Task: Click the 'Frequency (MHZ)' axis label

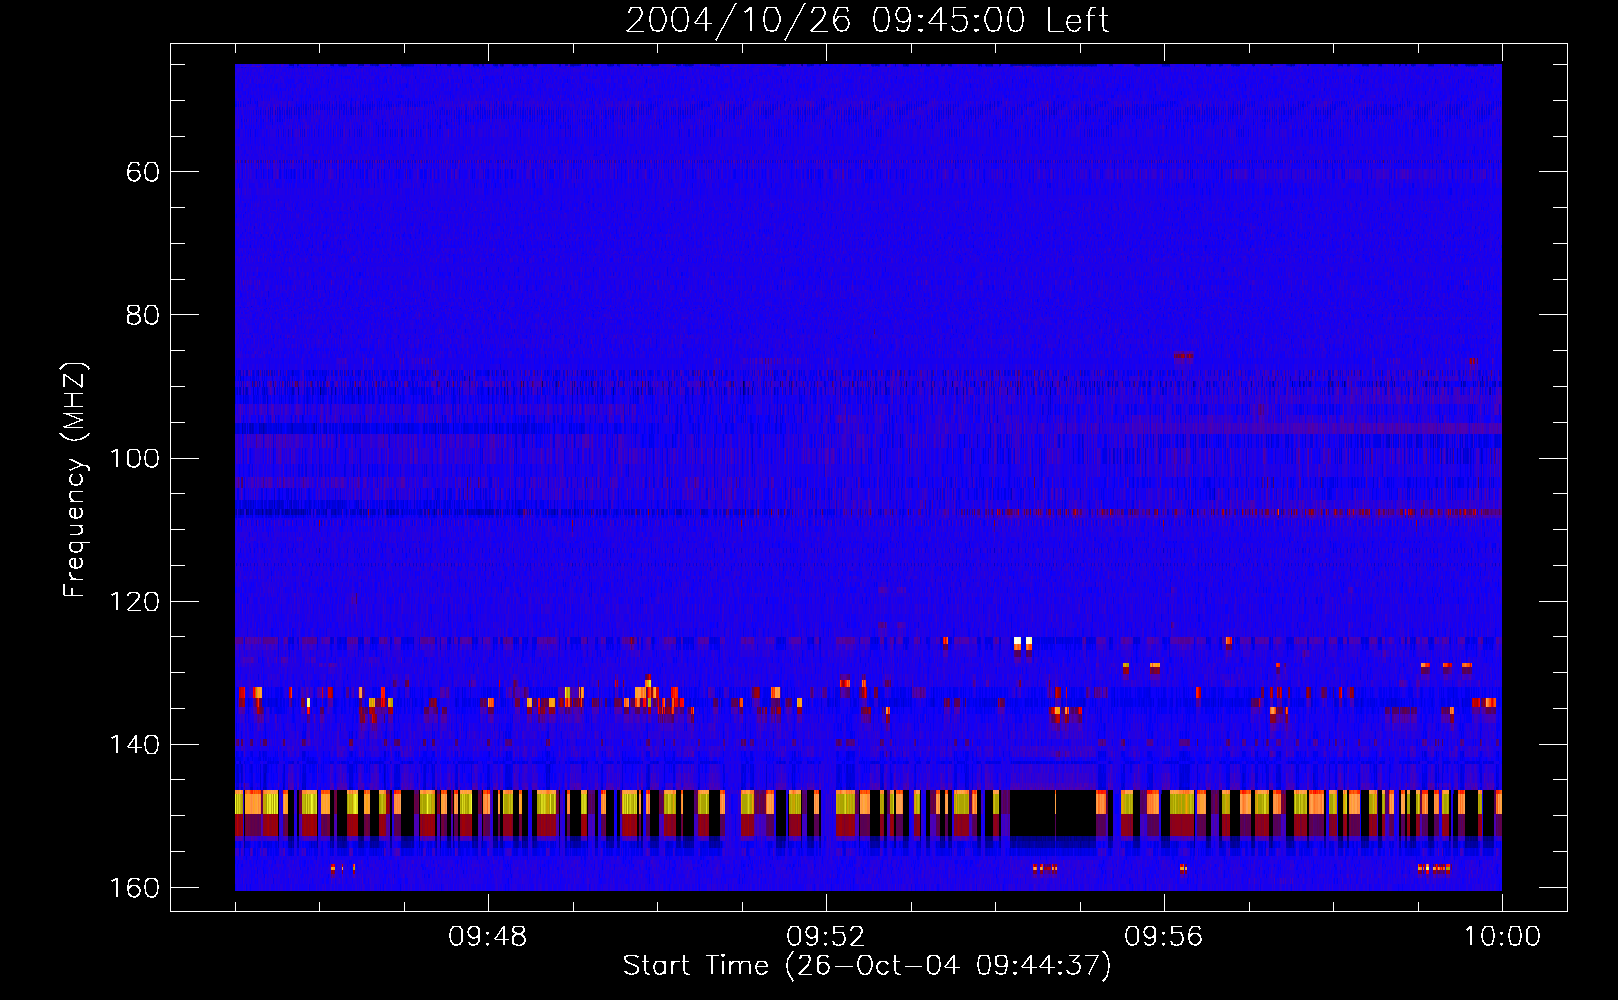Action: [x=75, y=480]
